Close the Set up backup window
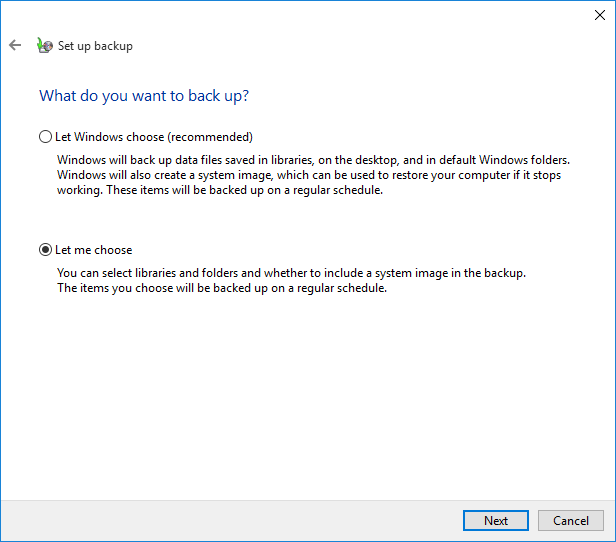Viewport: 616px width, 542px height. click(598, 15)
